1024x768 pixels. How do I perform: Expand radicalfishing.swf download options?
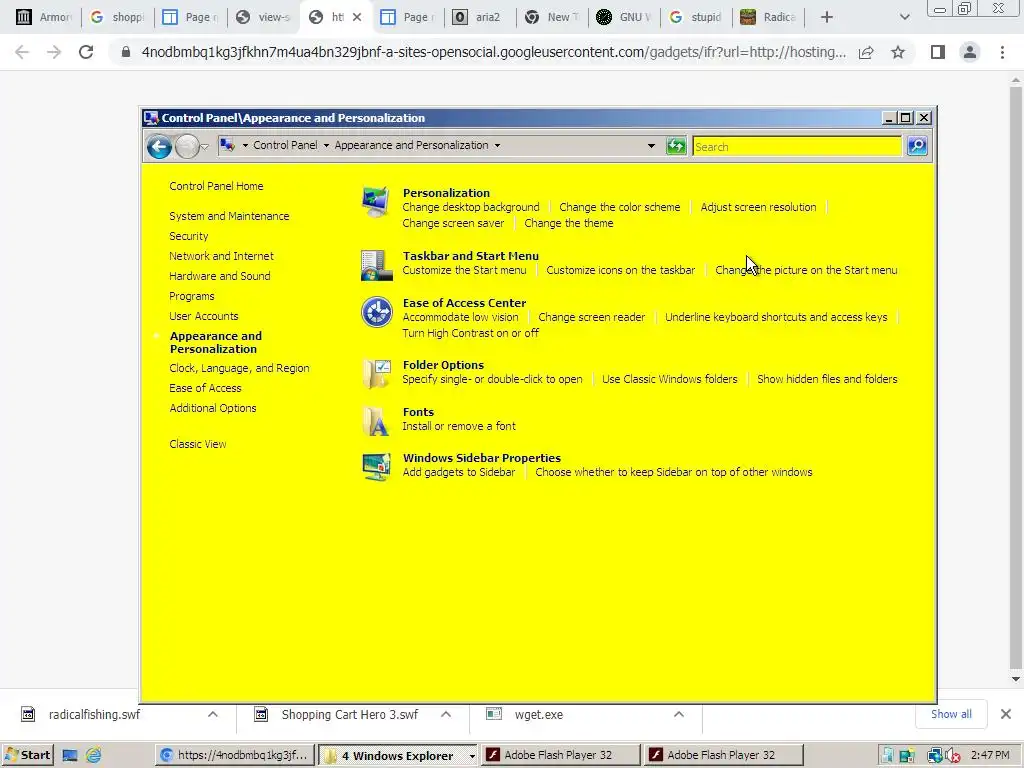pos(213,714)
